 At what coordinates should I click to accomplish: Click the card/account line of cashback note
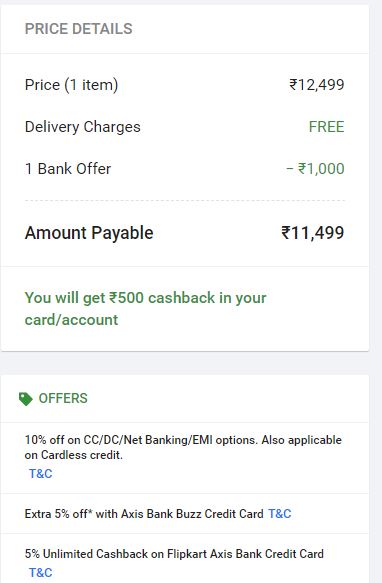71,320
